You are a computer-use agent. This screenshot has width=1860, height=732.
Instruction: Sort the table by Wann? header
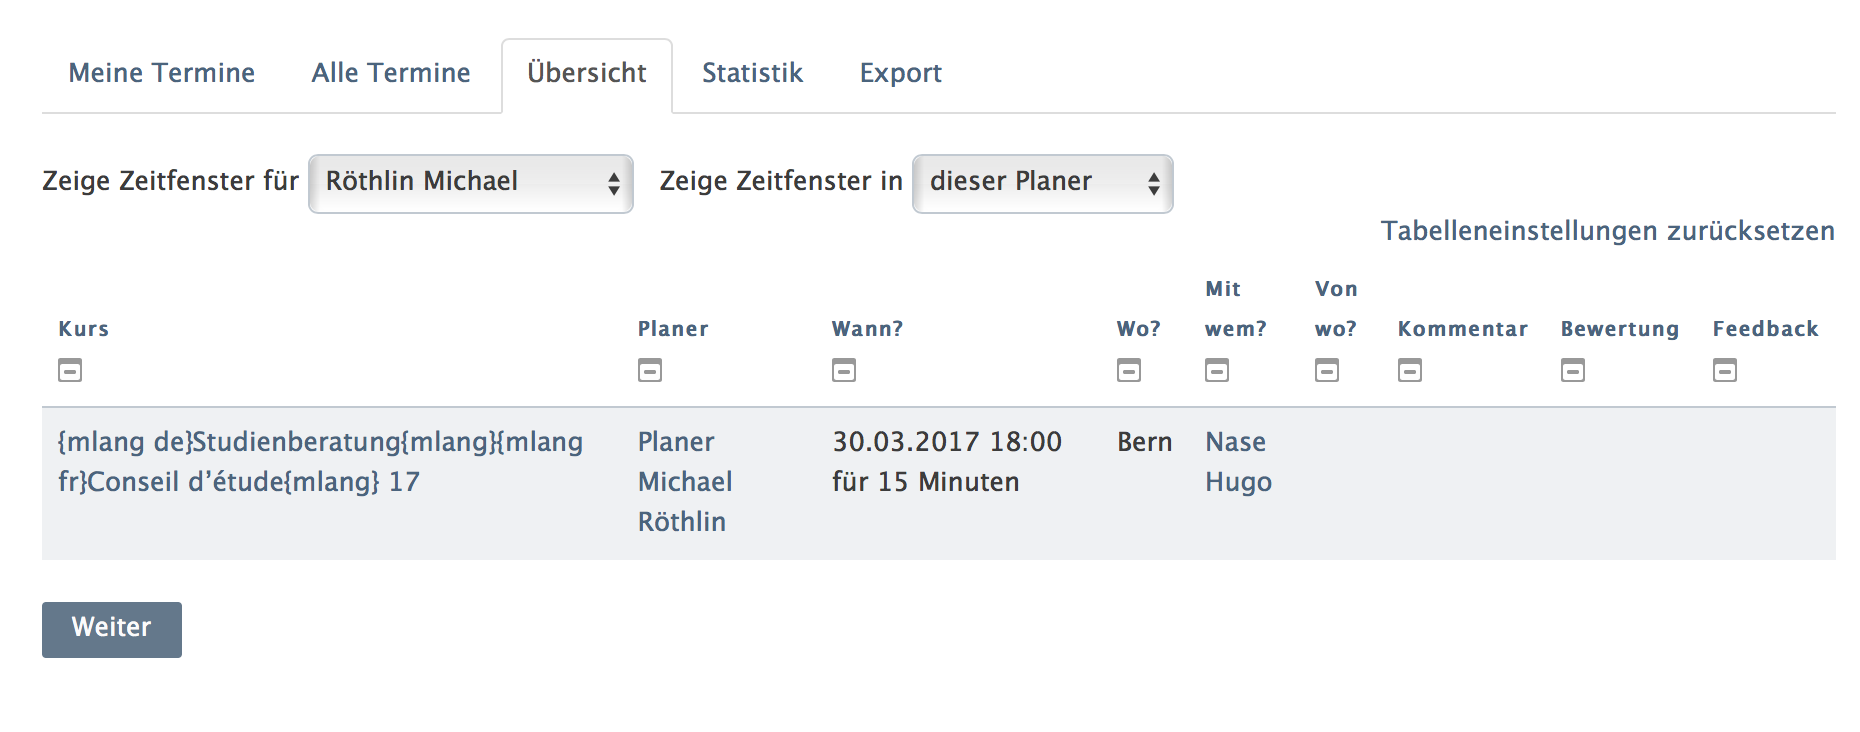coord(867,329)
